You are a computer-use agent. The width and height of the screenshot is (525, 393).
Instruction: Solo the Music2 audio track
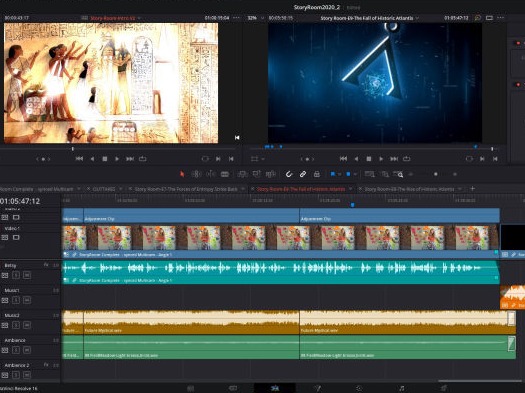(16, 325)
